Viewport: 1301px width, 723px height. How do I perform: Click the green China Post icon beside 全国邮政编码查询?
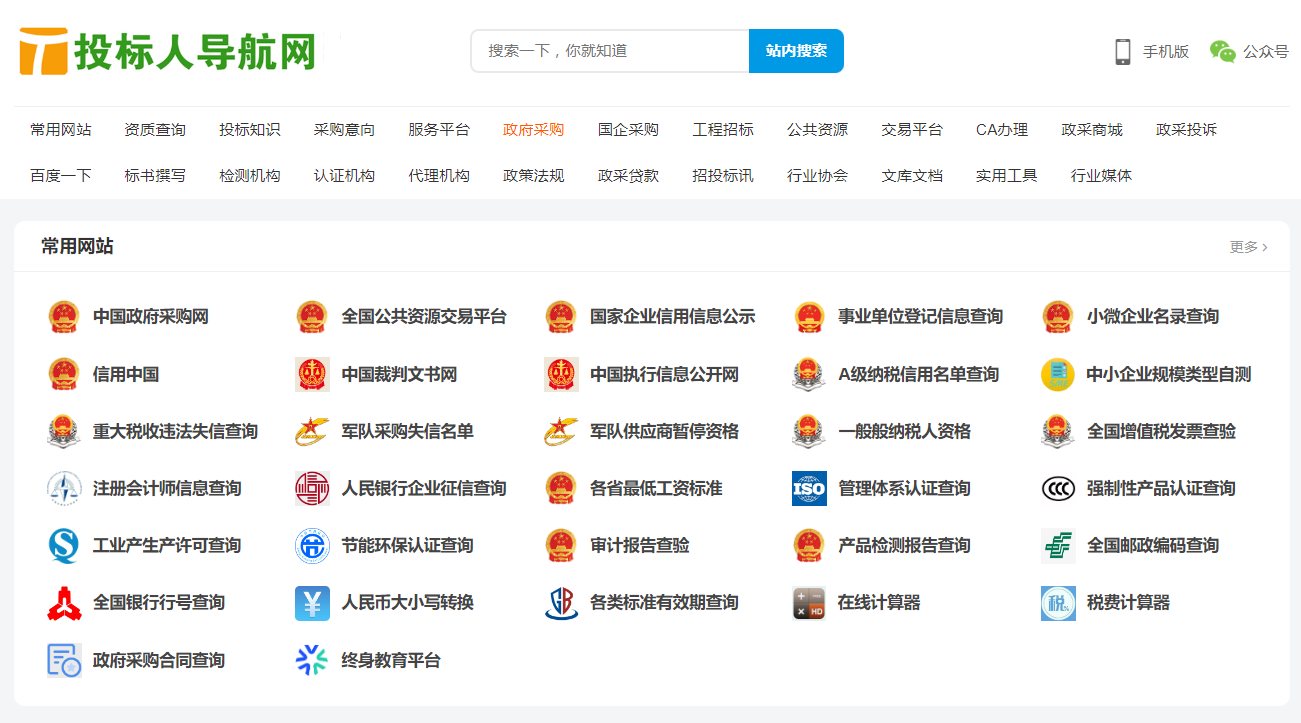pos(1058,545)
